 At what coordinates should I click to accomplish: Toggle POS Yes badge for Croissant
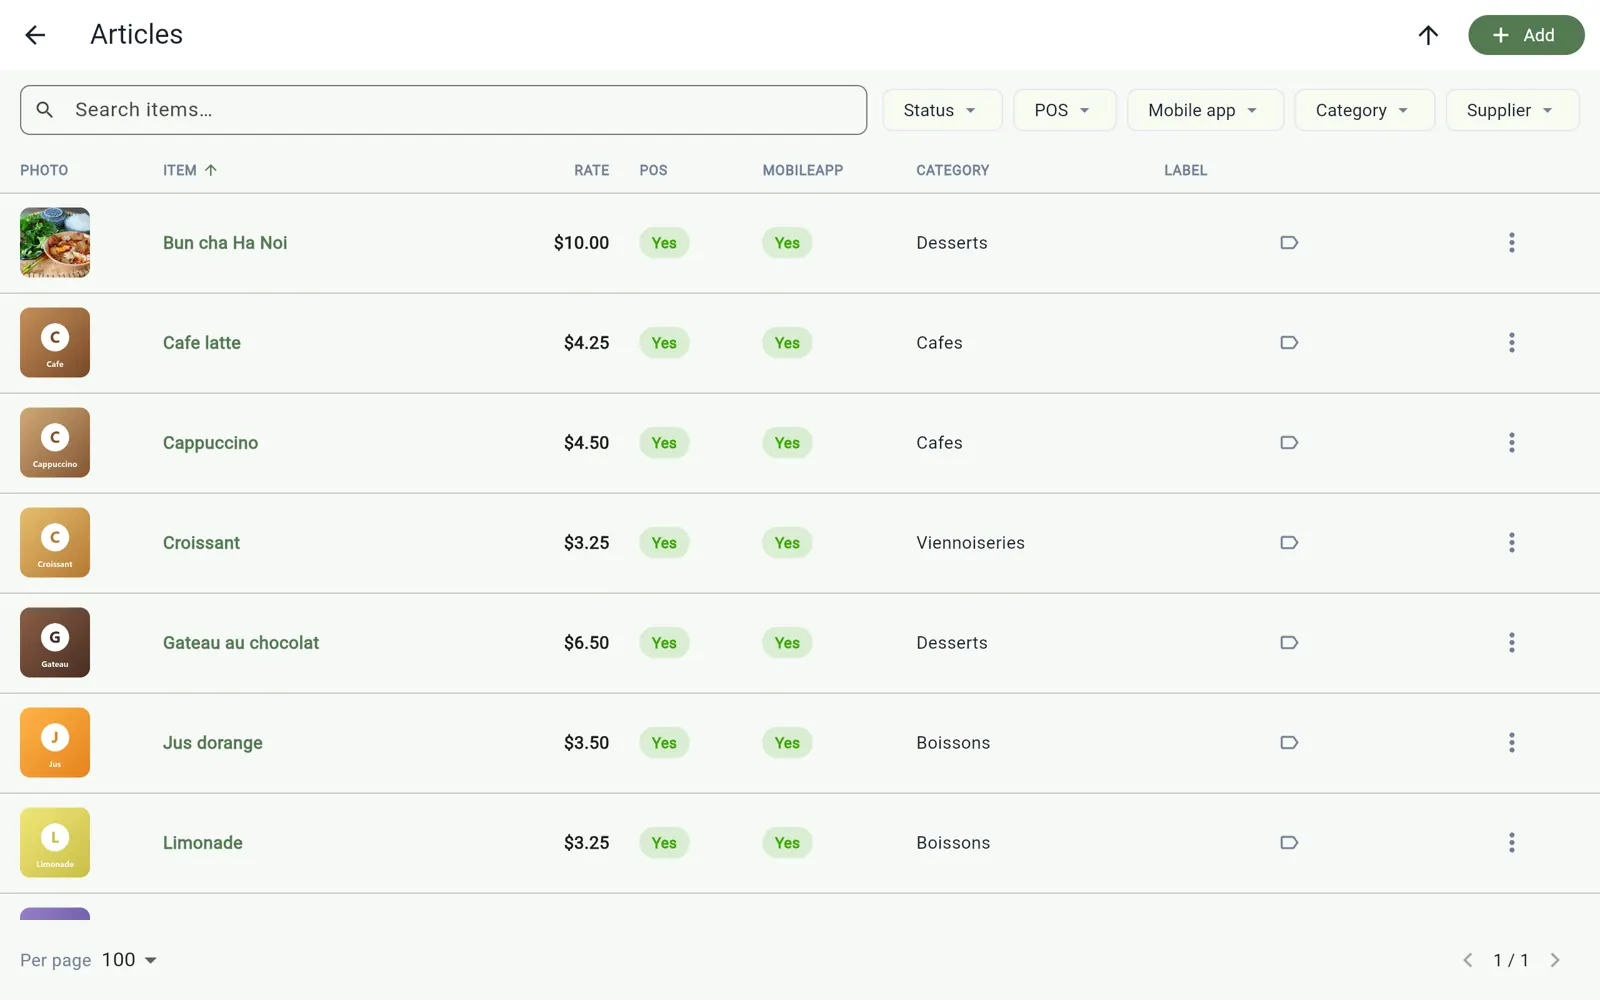pyautogui.click(x=664, y=543)
